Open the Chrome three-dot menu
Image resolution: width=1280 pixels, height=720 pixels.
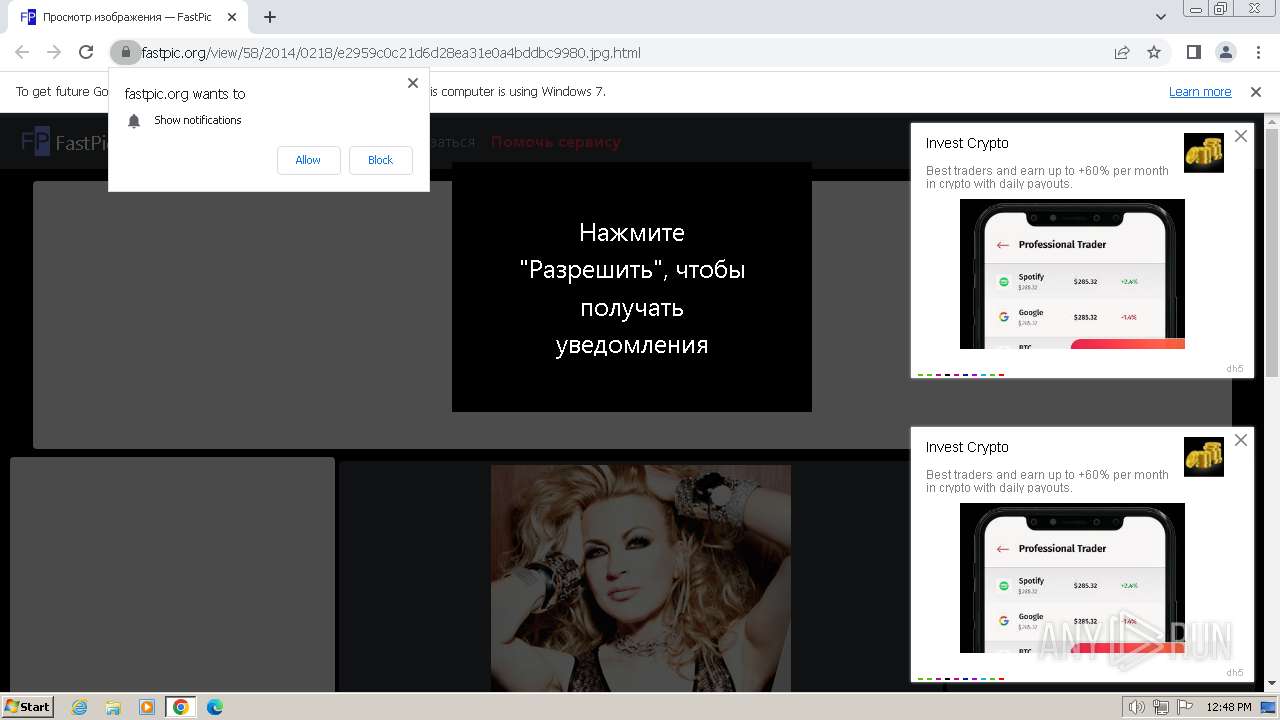click(x=1257, y=53)
